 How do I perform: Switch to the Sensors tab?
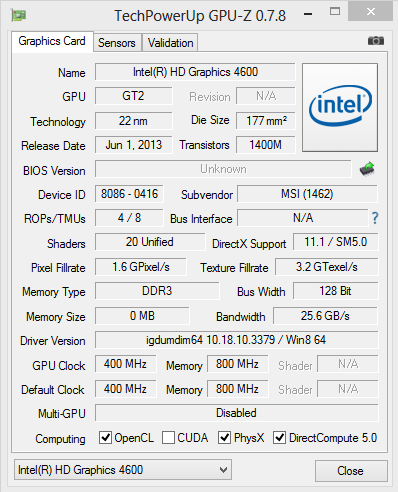[x=117, y=43]
